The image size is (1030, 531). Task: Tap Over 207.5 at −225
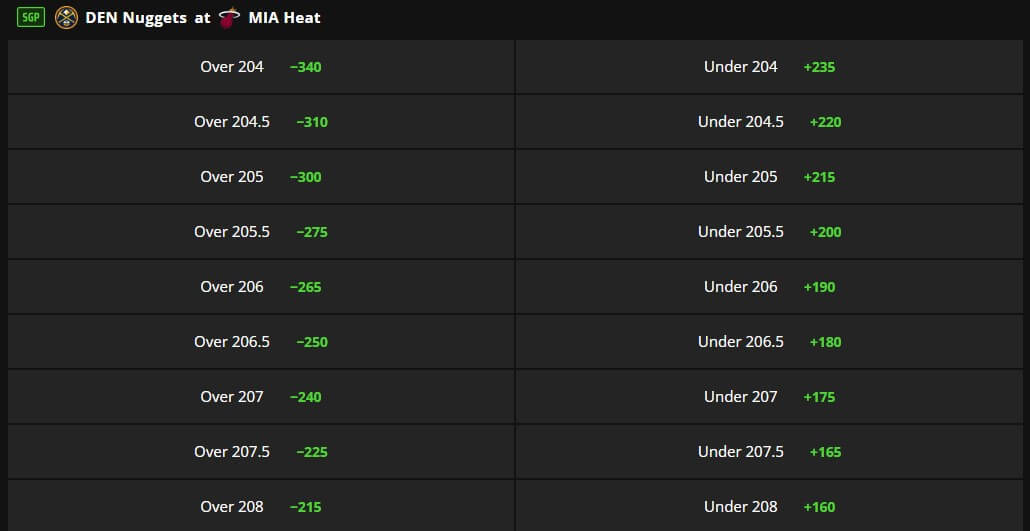[261, 452]
